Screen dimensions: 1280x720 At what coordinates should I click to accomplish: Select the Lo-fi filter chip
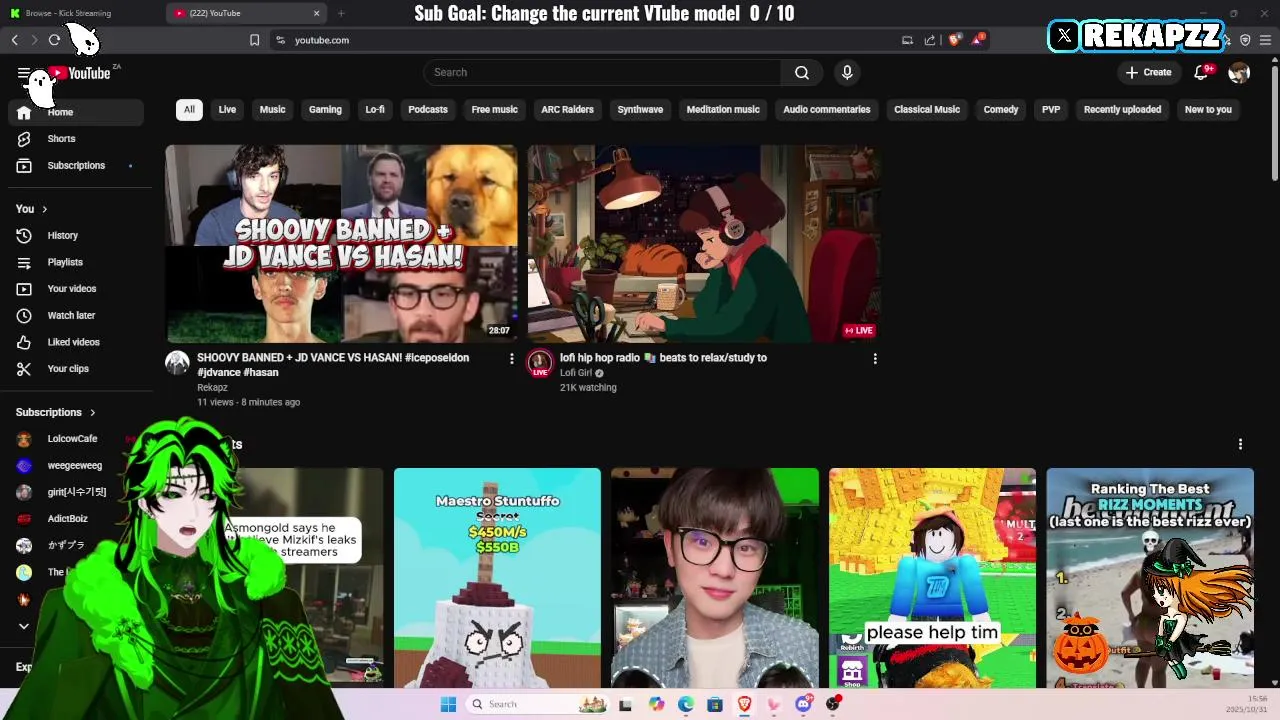[375, 109]
